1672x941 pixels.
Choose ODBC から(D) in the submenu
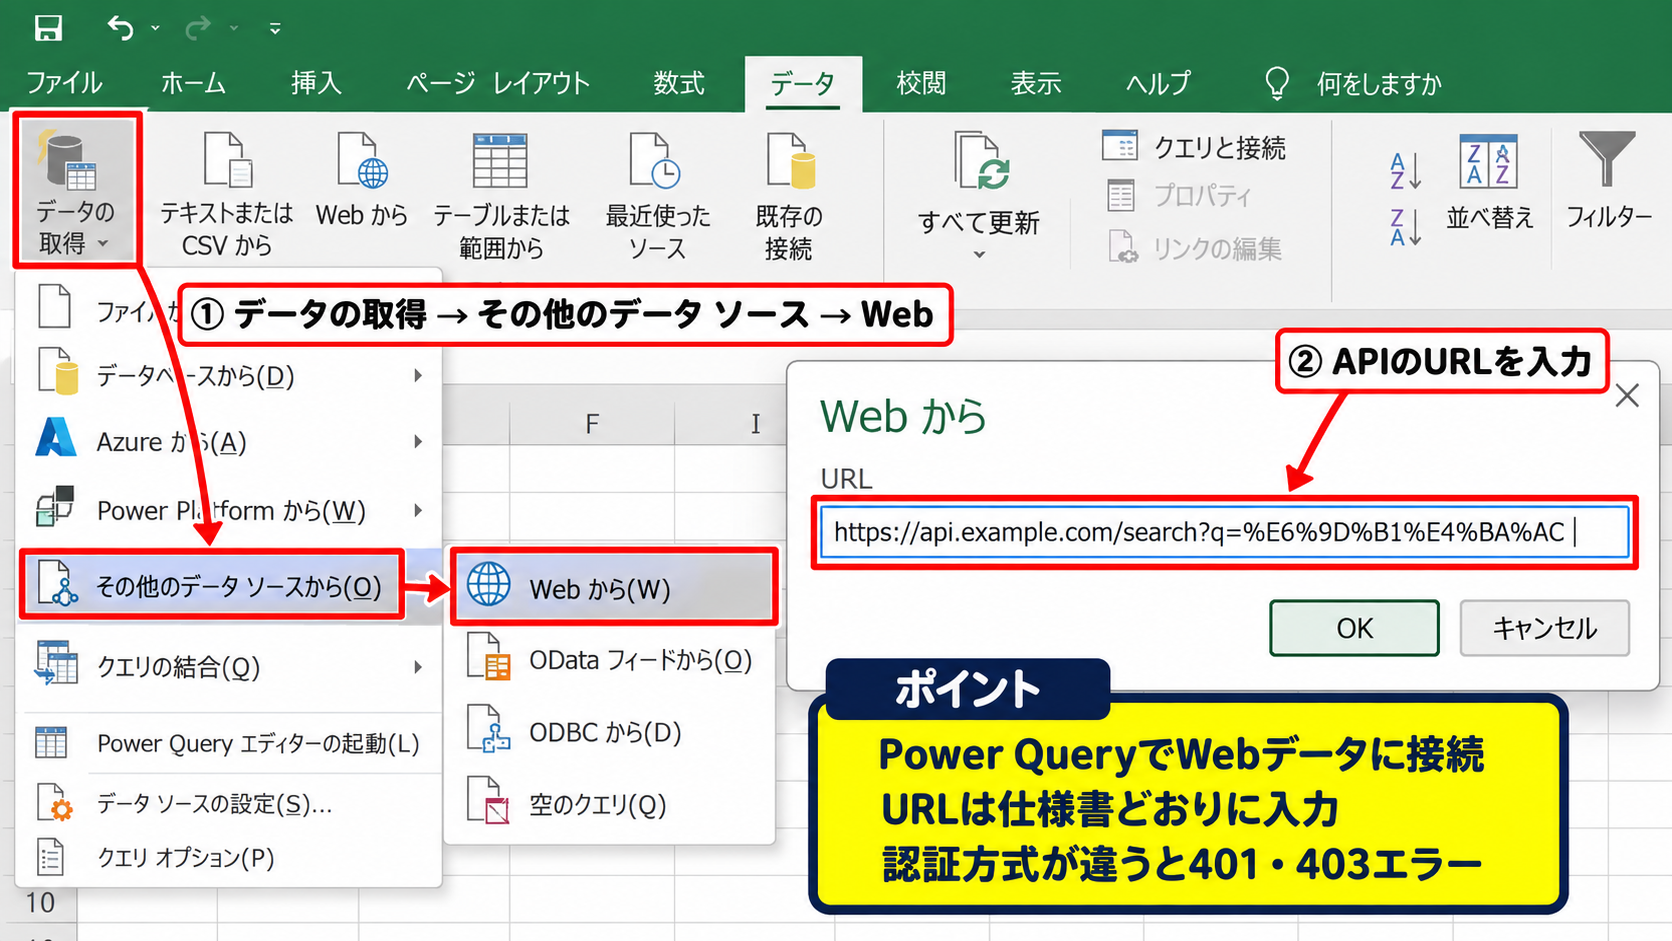pyautogui.click(x=611, y=732)
